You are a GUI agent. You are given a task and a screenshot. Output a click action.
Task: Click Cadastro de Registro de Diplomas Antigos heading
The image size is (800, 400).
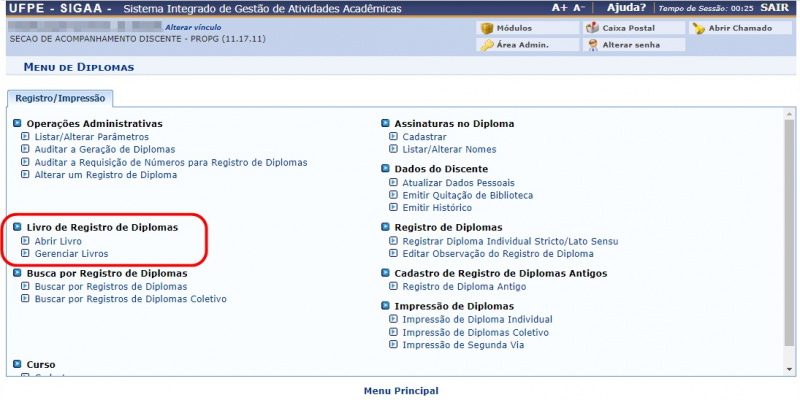click(501, 273)
